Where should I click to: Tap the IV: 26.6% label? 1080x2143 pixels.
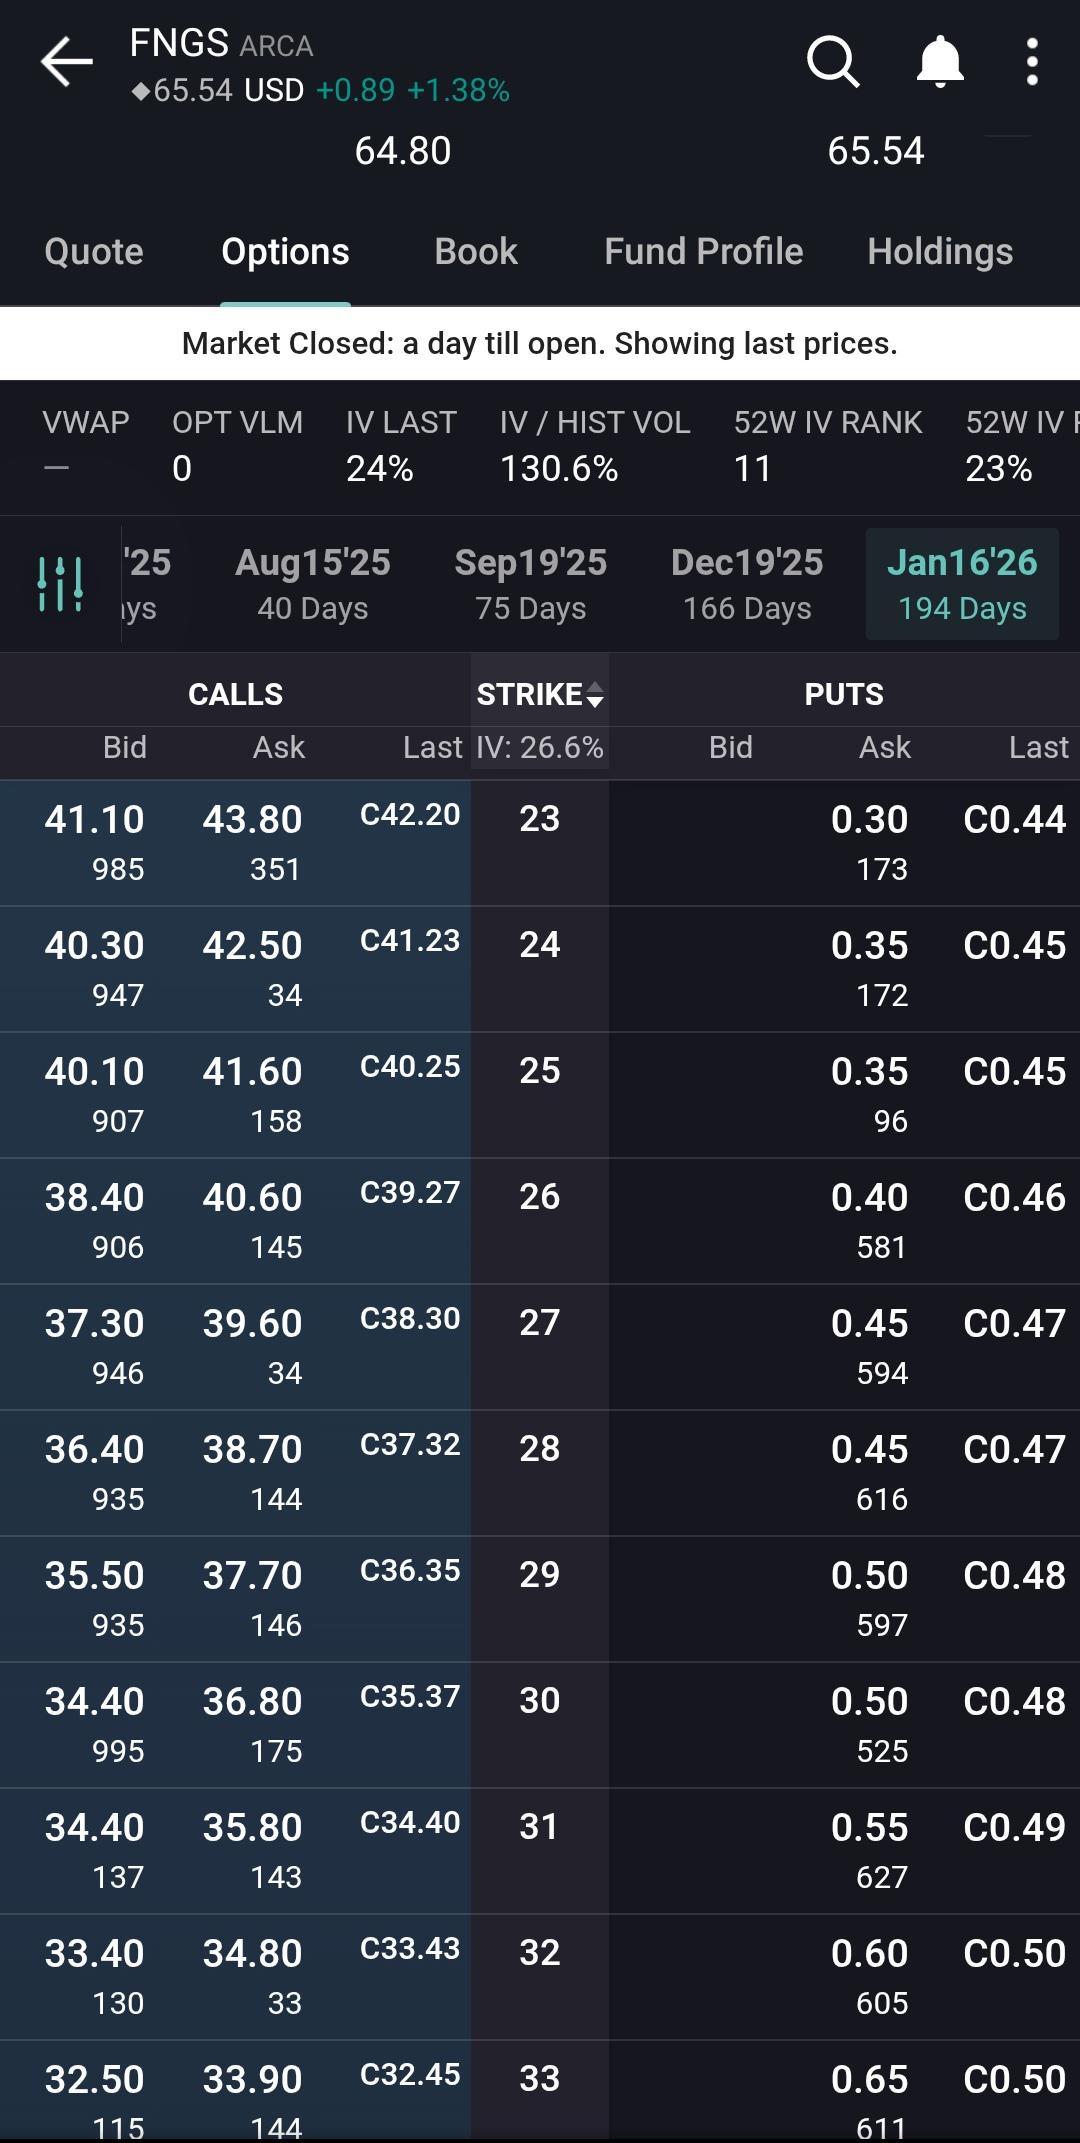click(540, 747)
